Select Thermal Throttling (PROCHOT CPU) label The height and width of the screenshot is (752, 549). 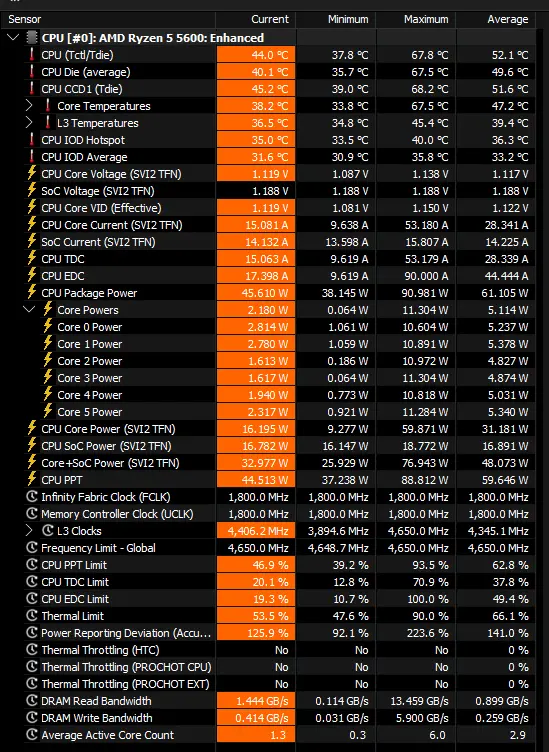(x=126, y=667)
